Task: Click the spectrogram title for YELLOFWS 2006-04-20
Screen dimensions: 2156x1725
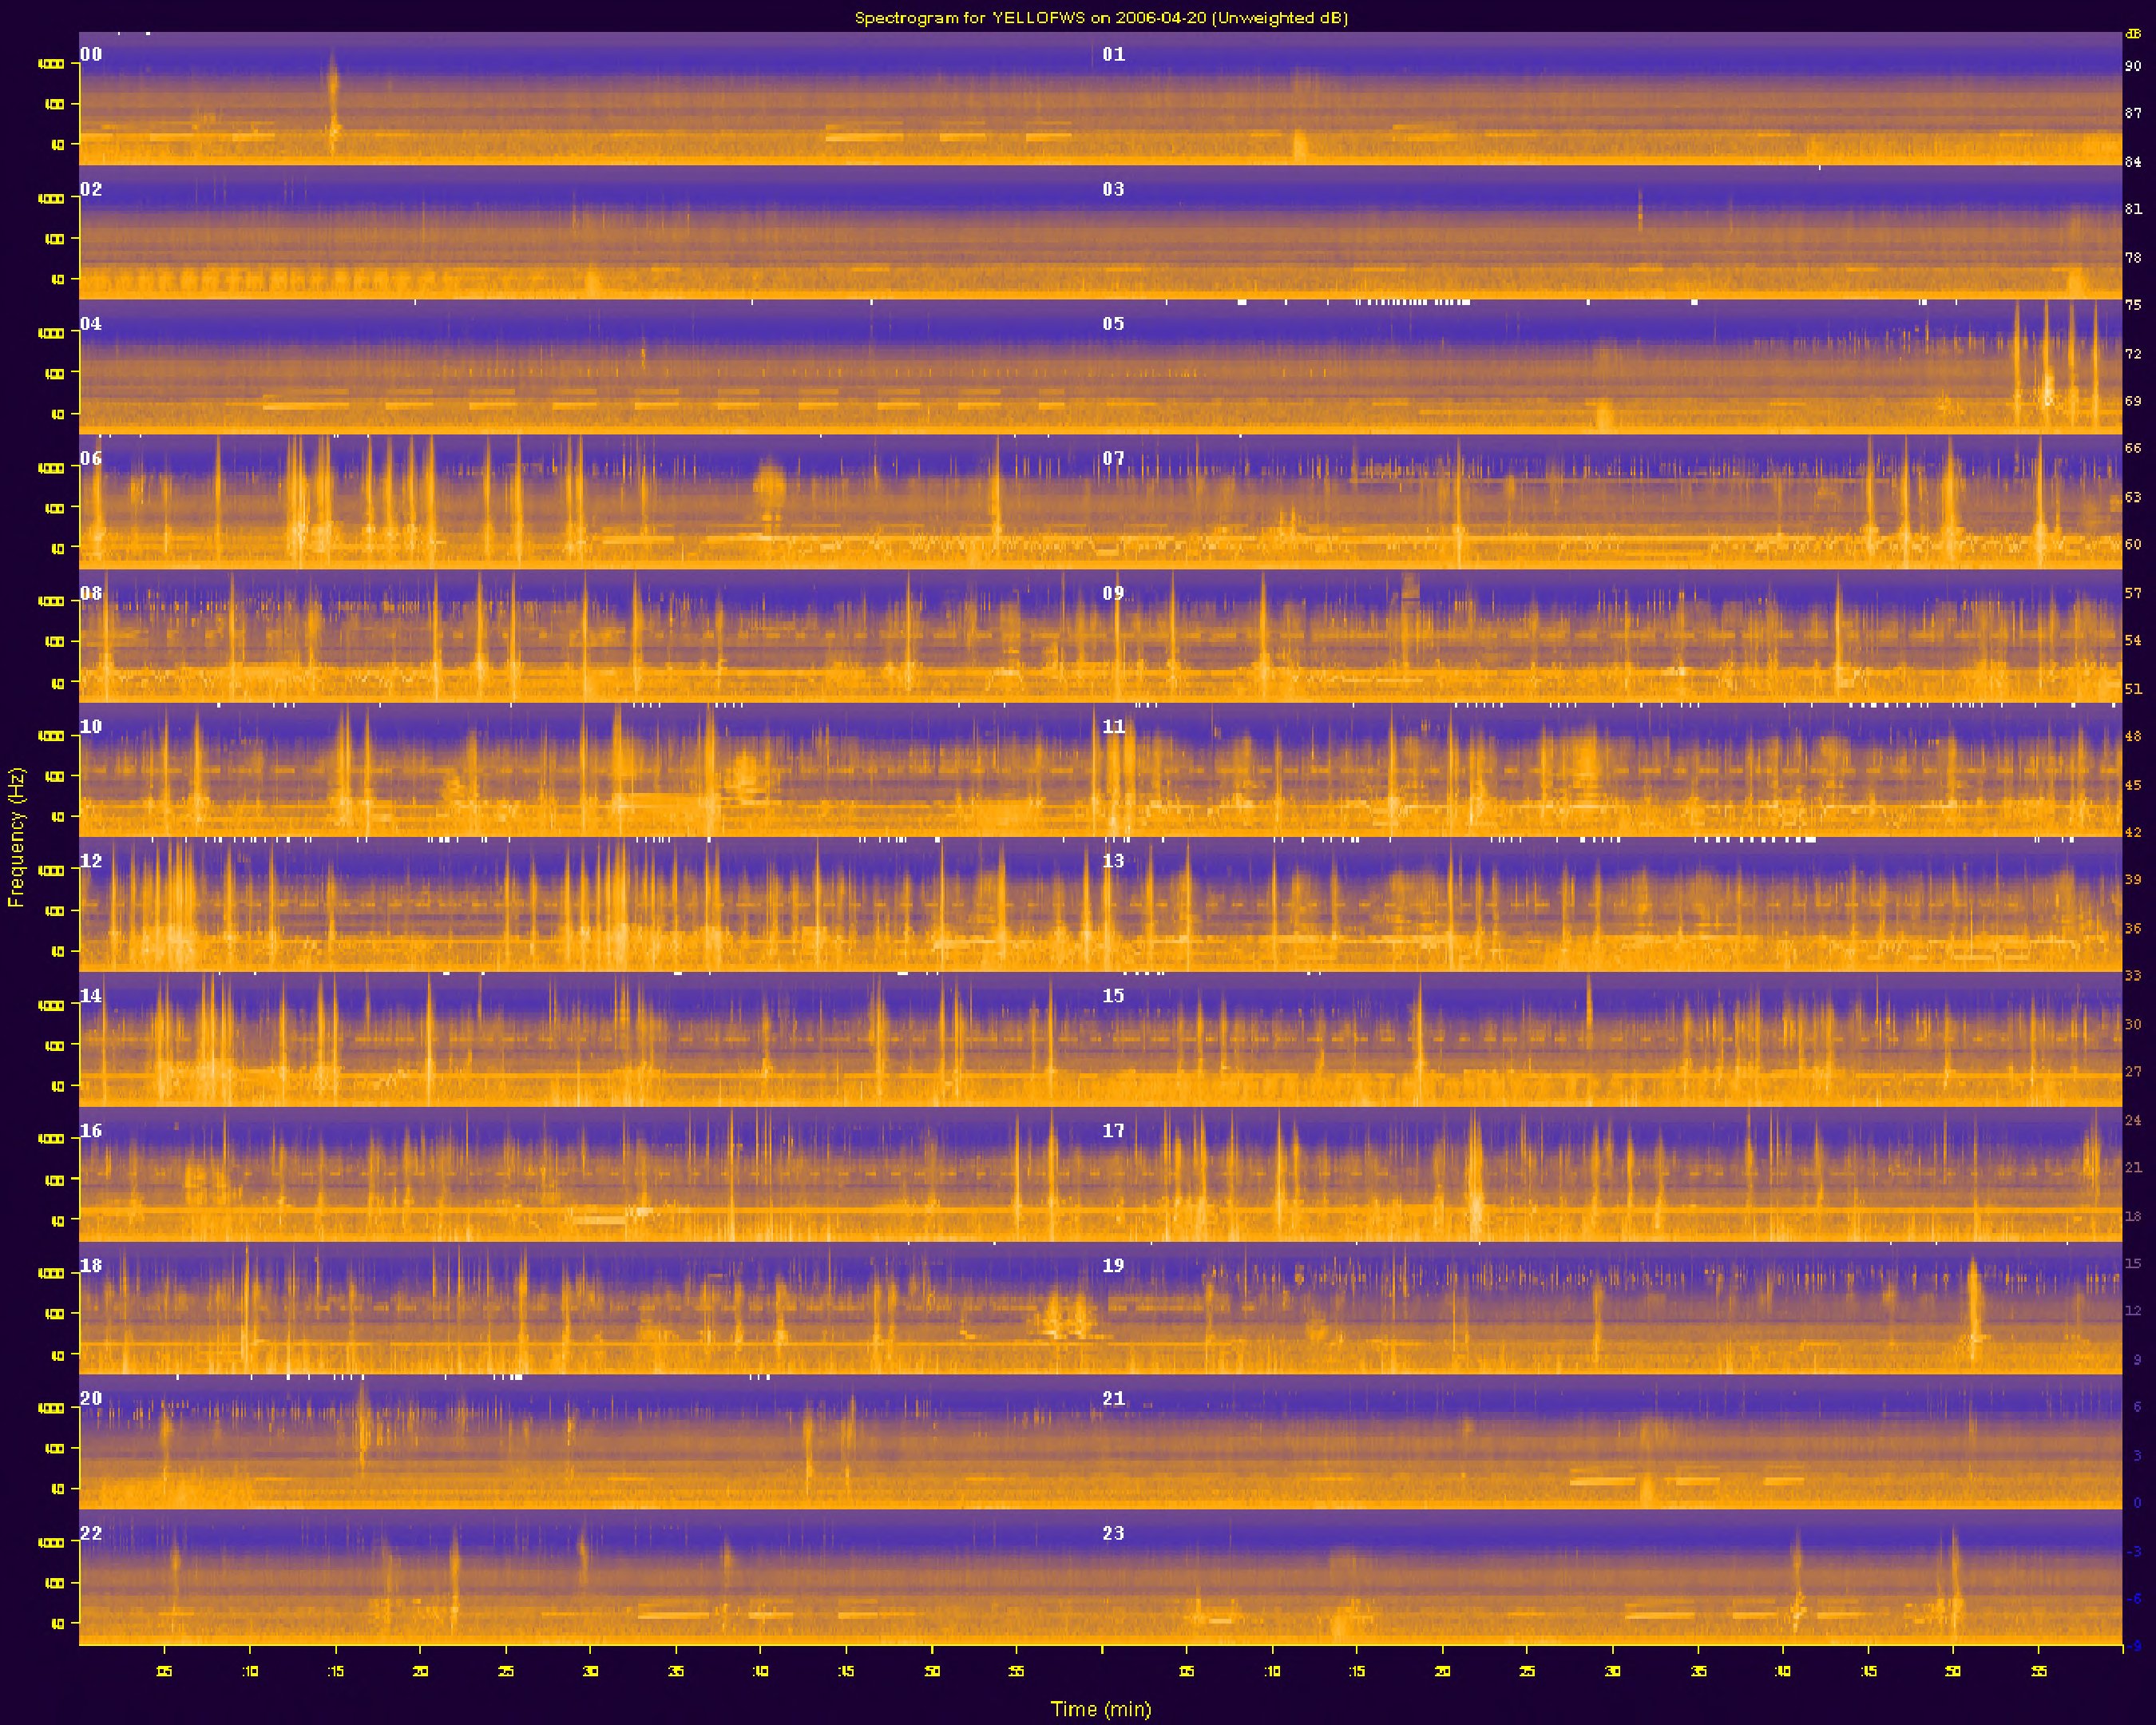Action: pyautogui.click(x=1101, y=17)
